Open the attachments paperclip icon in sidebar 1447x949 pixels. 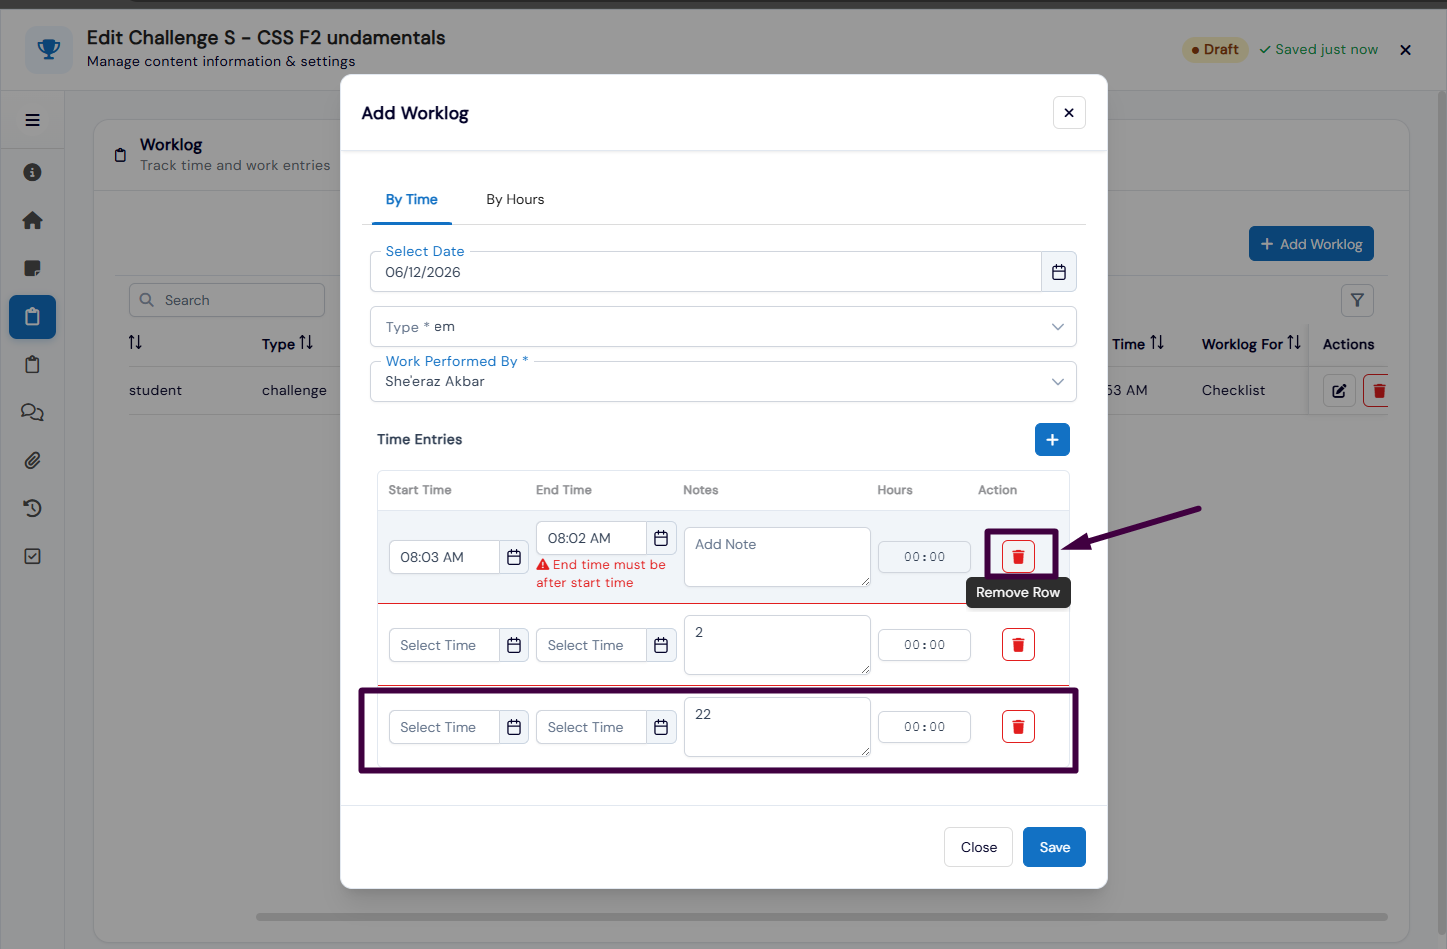[32, 460]
